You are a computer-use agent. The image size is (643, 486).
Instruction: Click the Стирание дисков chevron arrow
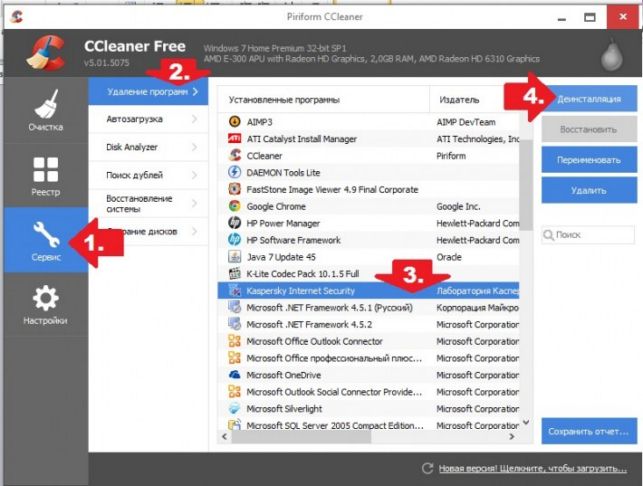[195, 231]
